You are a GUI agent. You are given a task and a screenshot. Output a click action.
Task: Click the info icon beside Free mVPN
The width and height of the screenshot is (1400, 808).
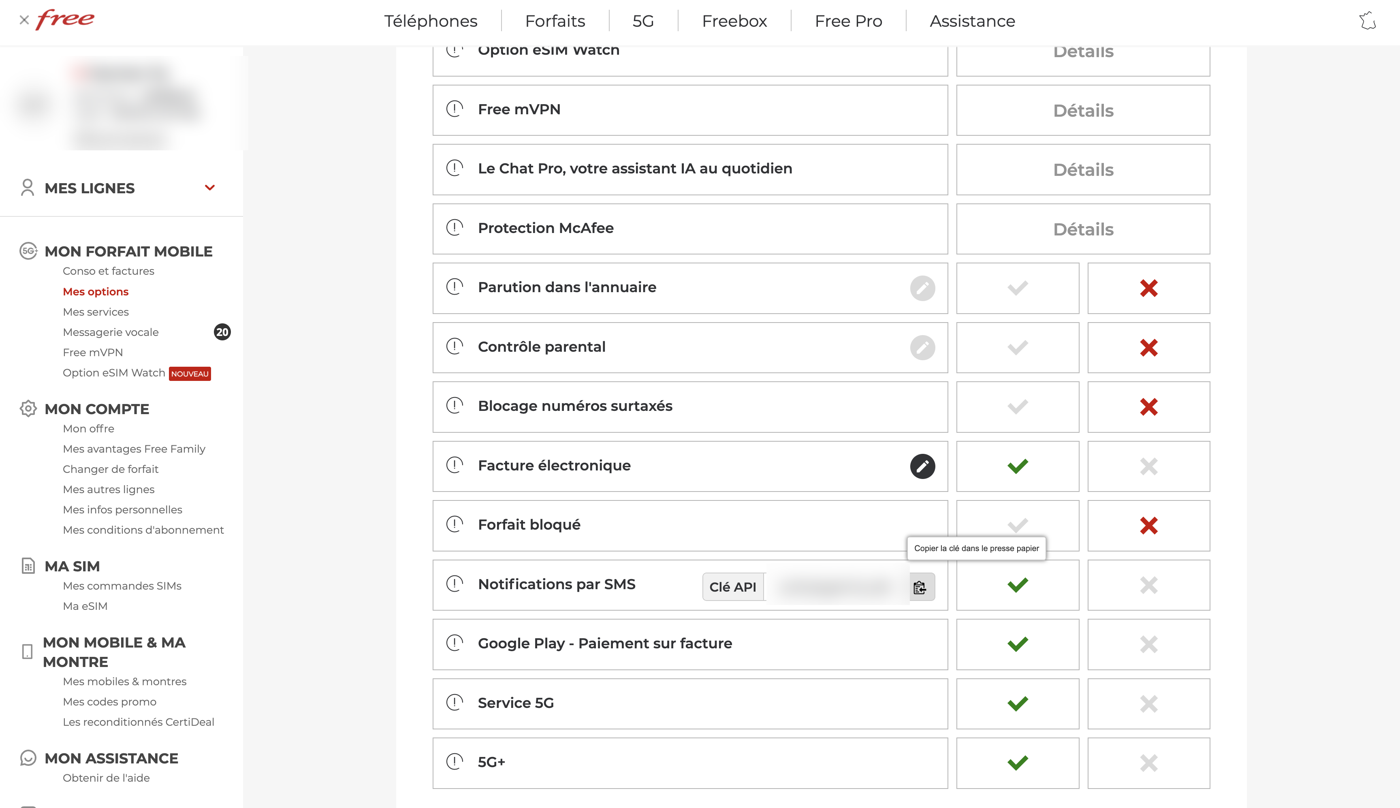tap(455, 109)
